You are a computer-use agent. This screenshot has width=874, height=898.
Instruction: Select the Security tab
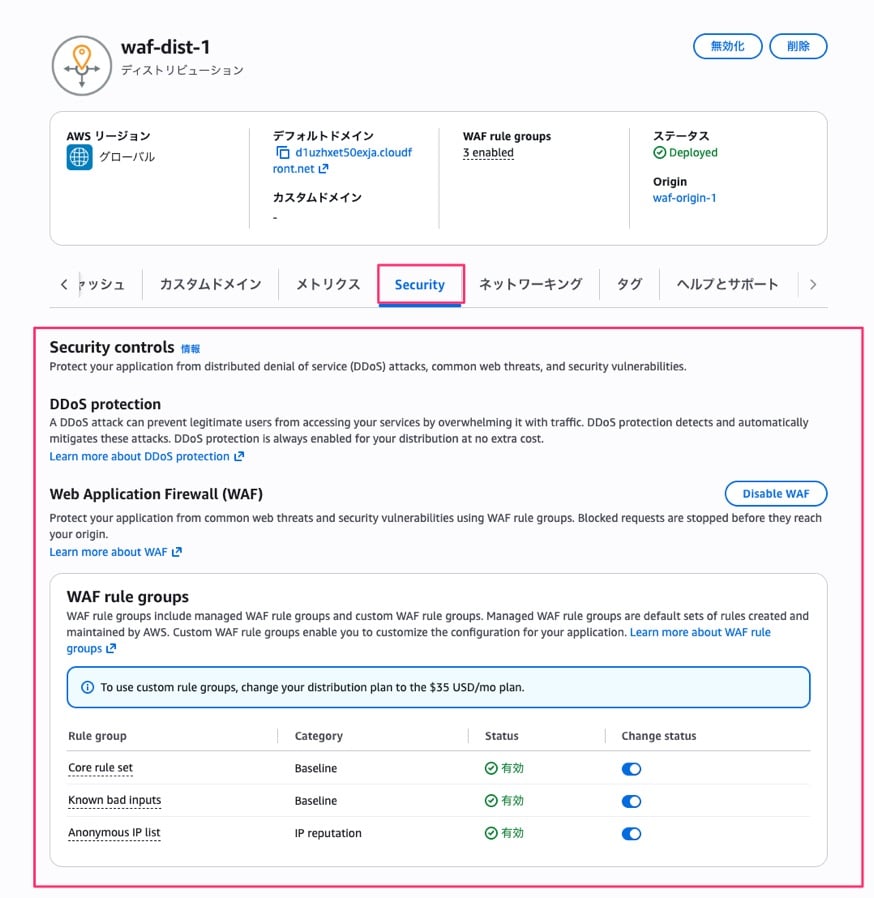click(420, 285)
